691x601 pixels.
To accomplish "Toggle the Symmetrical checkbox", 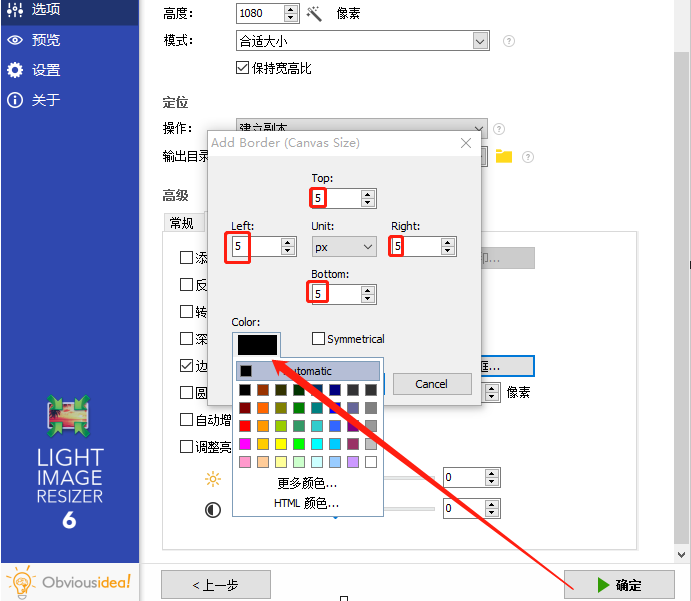I will 318,338.
